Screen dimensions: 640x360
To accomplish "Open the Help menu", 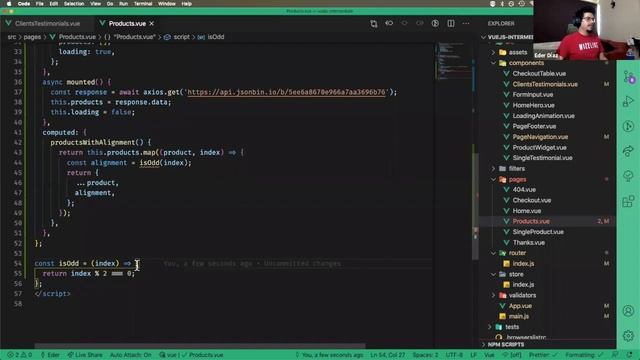I will tap(187, 4).
